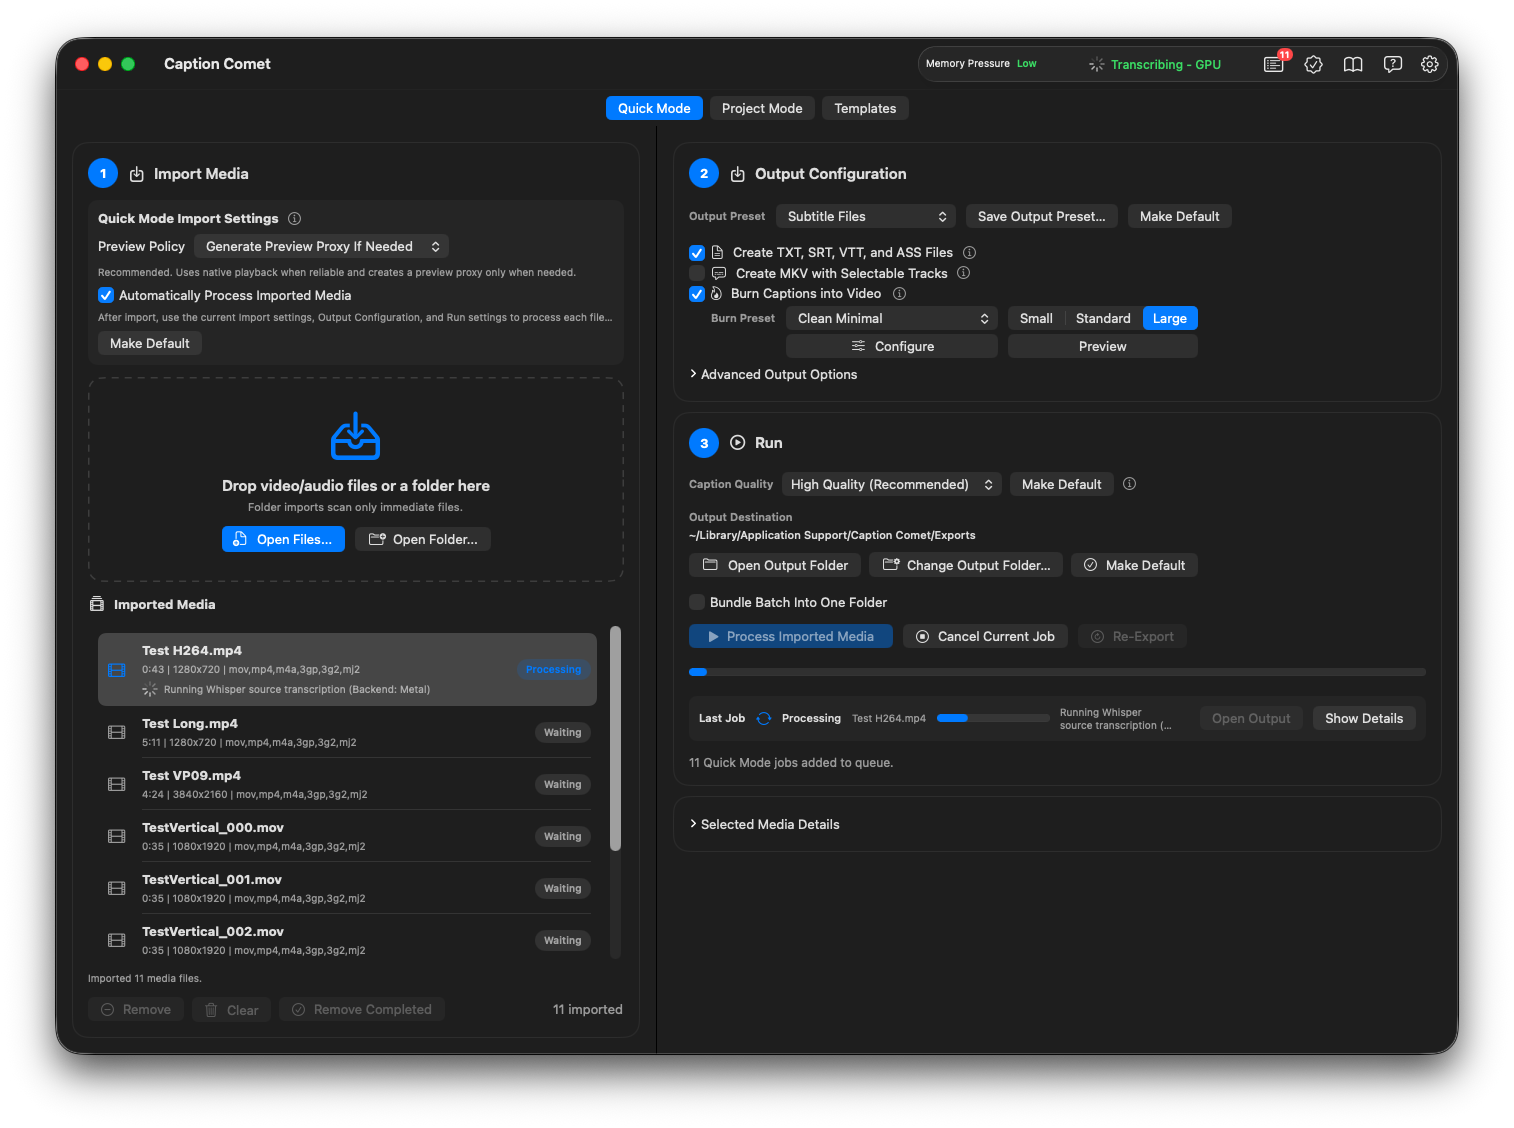Click the Imported Media list scrollbar
This screenshot has width=1514, height=1128.
click(x=616, y=738)
